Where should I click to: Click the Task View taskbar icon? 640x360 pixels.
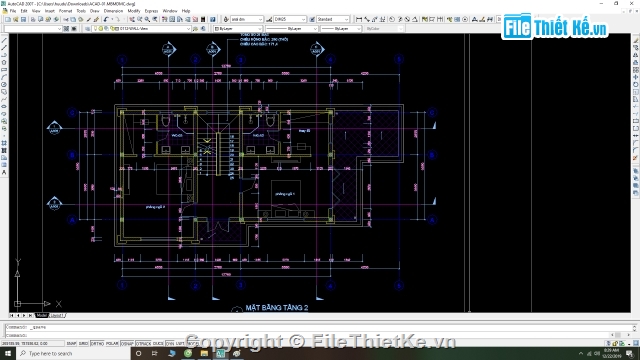[155, 353]
